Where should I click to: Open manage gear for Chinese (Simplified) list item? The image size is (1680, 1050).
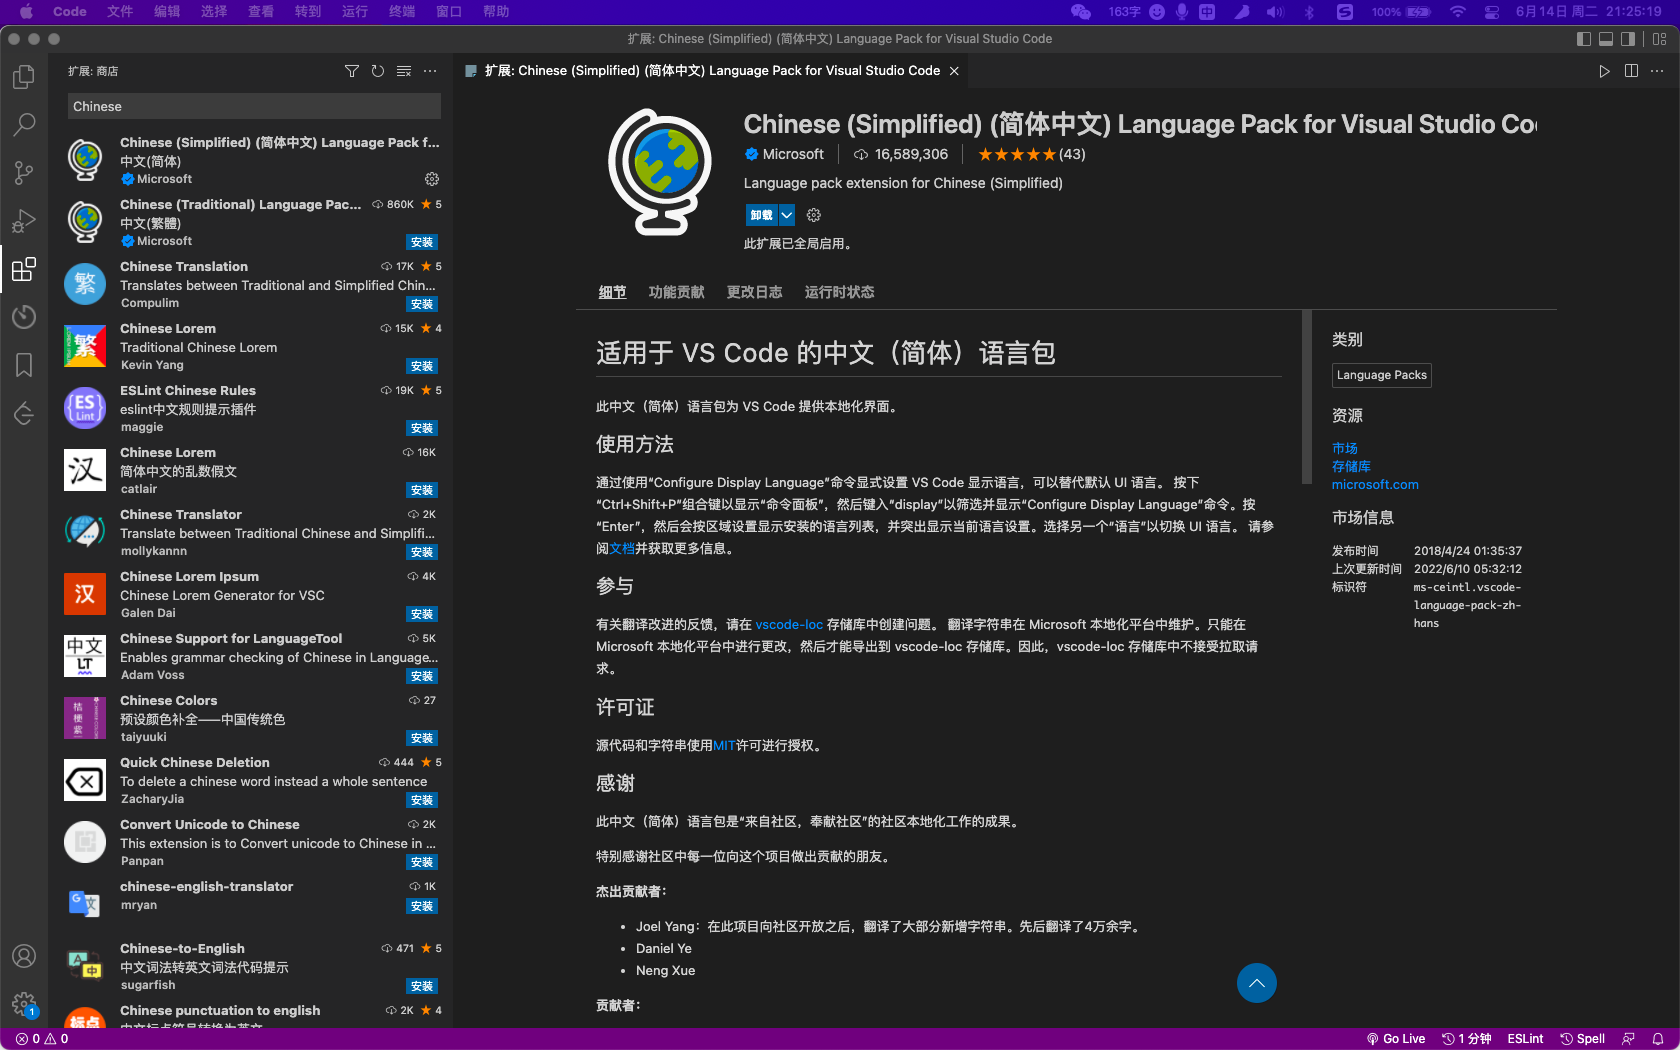(x=432, y=179)
